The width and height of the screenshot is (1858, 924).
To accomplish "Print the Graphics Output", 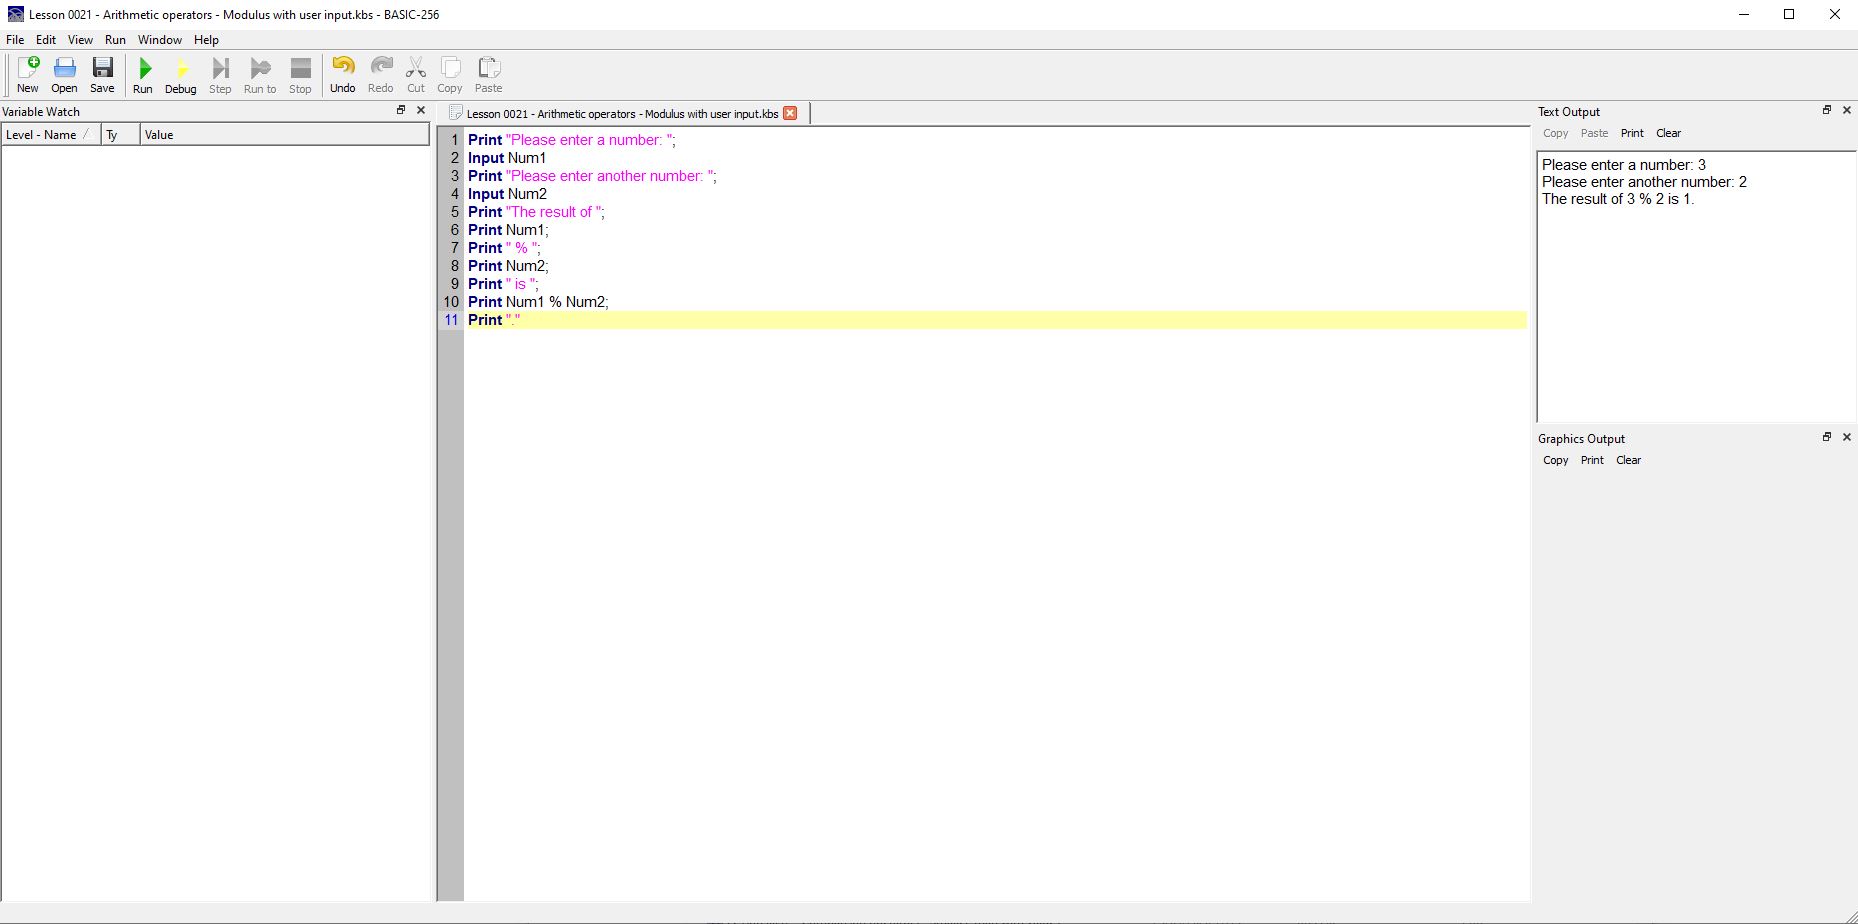I will tap(1591, 460).
